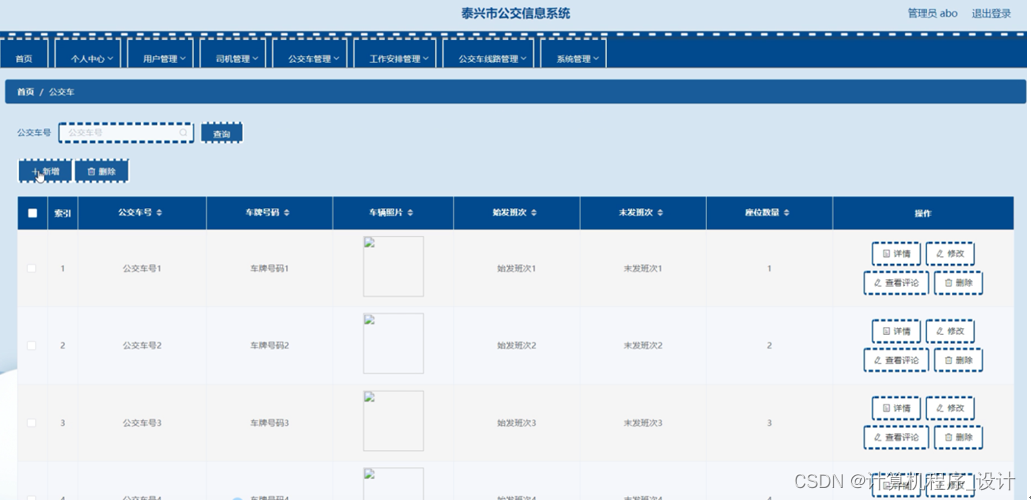Click the magnifier icon in 公交车号 search field
The width and height of the screenshot is (1031, 500).
(183, 132)
